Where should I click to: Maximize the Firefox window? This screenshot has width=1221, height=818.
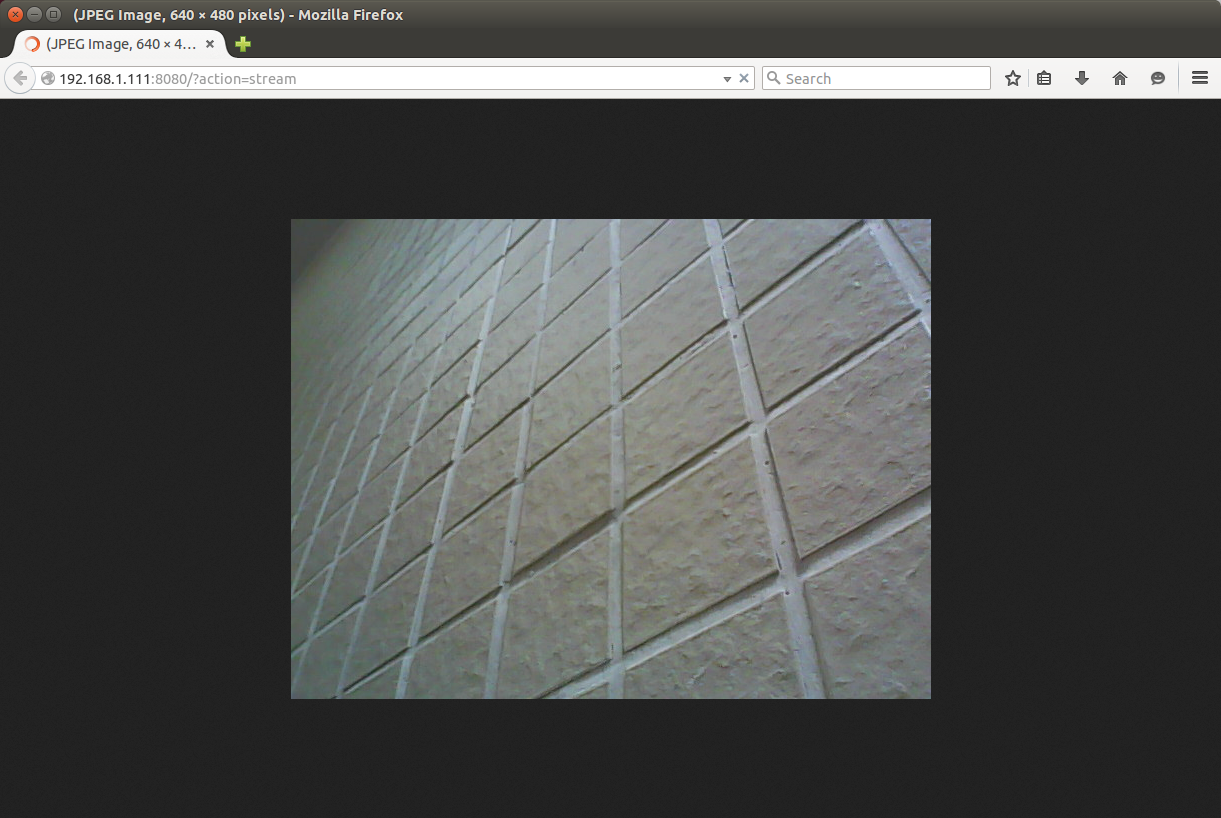coord(53,14)
